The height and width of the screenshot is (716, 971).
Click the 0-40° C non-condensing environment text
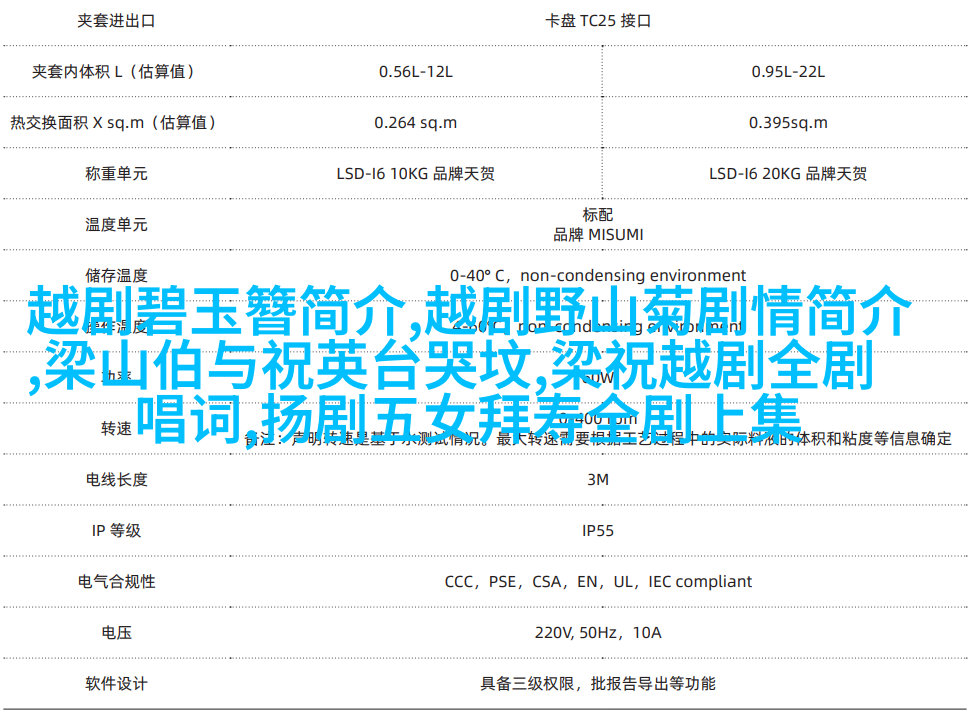(598, 276)
